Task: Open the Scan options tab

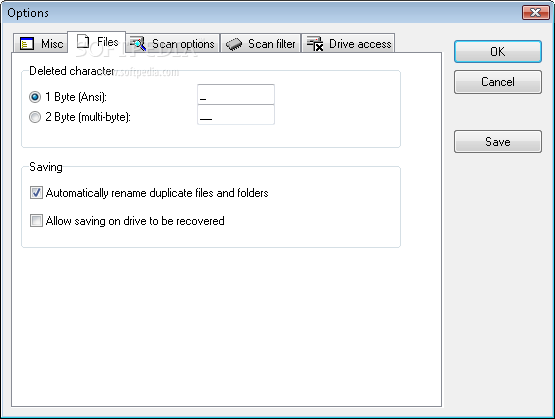Action: (x=172, y=44)
